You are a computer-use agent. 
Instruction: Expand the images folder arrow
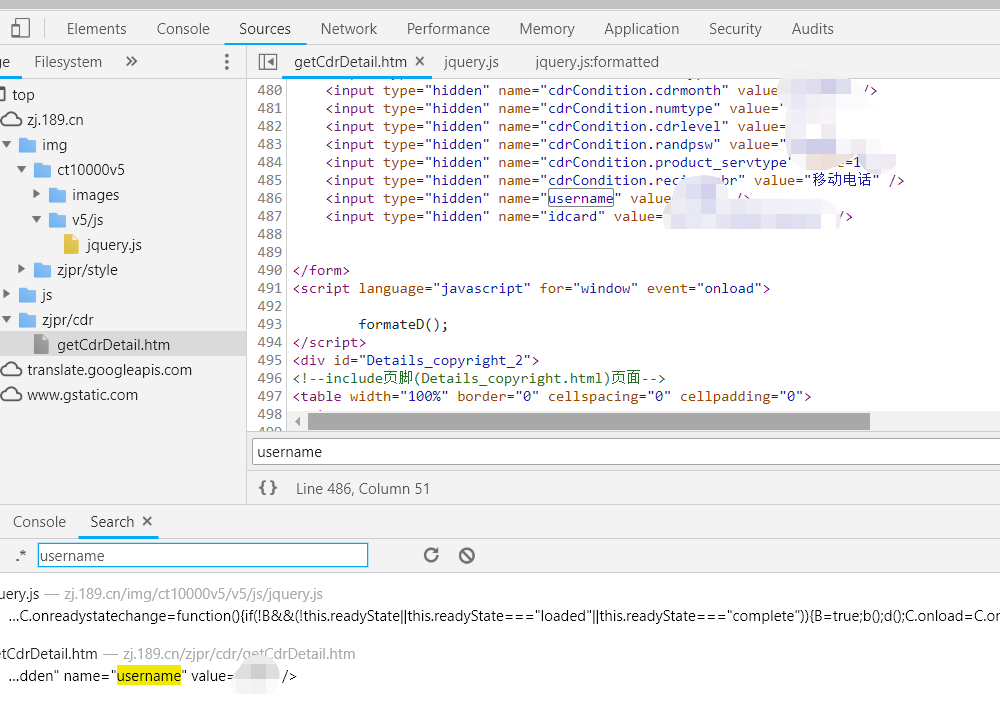36,194
